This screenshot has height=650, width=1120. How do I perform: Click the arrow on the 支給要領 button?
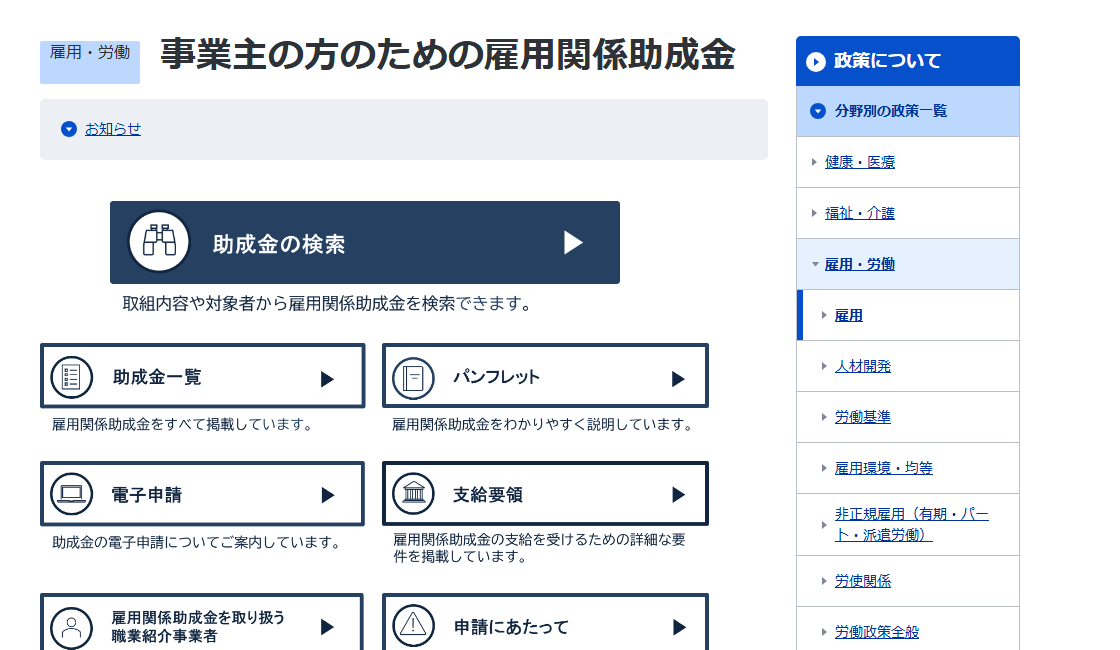point(678,494)
